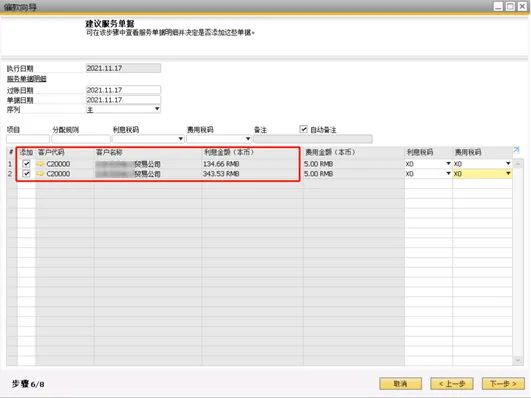Screen dimensions: 531x398
Task: Click the table's vertical scrollbar
Action: [517, 261]
